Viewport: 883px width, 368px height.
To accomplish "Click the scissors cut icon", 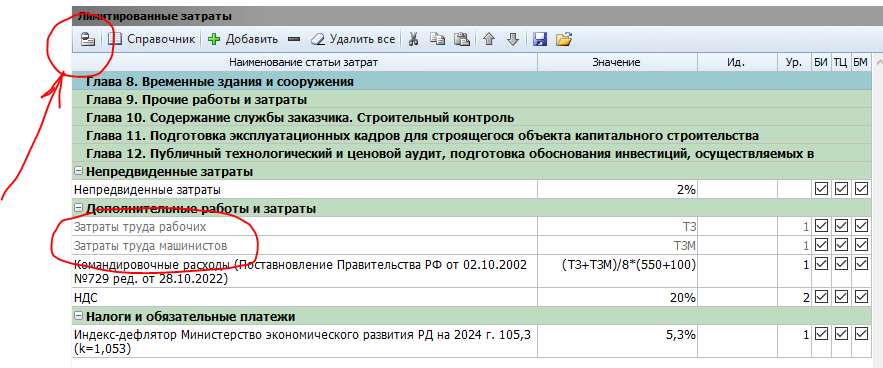I will [x=413, y=39].
